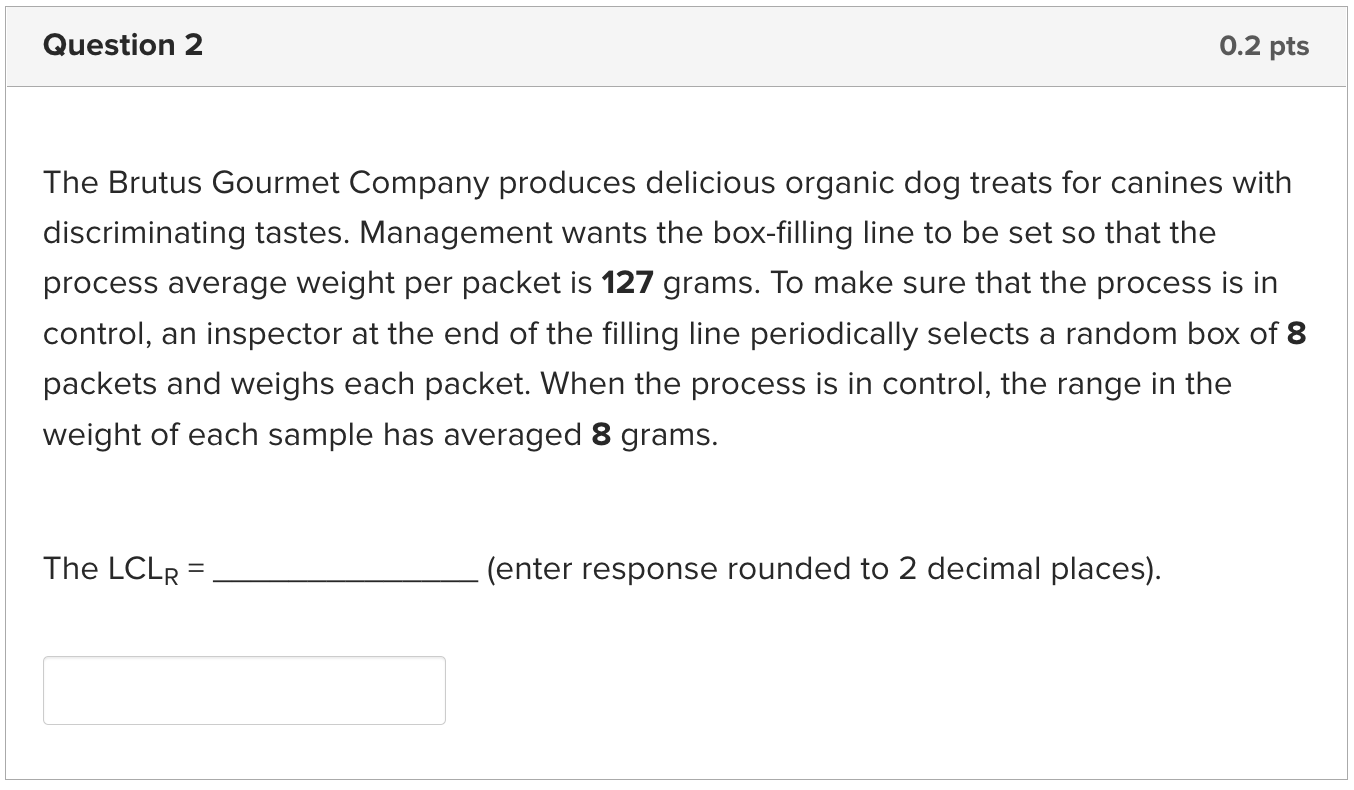
Task: Click the gray header bar of Question 2
Action: 676,45
